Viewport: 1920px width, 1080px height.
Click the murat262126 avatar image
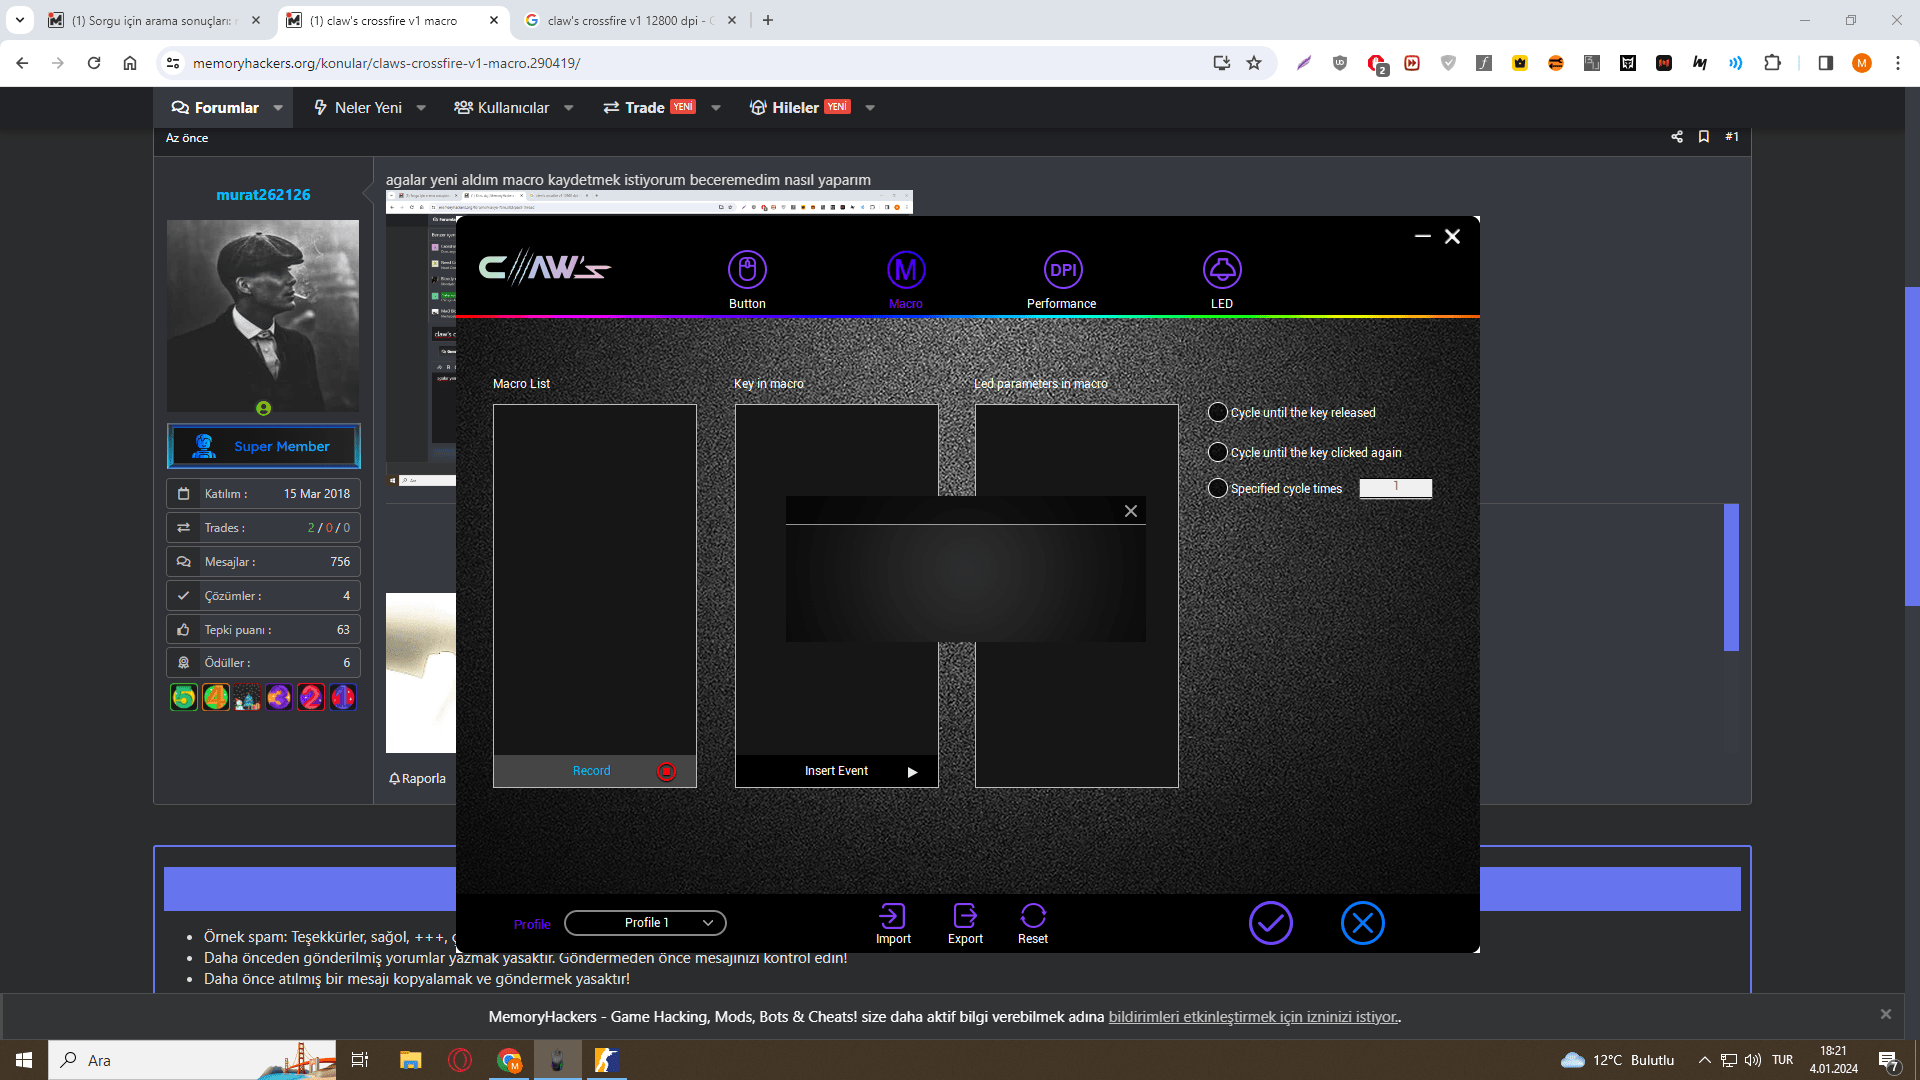click(263, 316)
